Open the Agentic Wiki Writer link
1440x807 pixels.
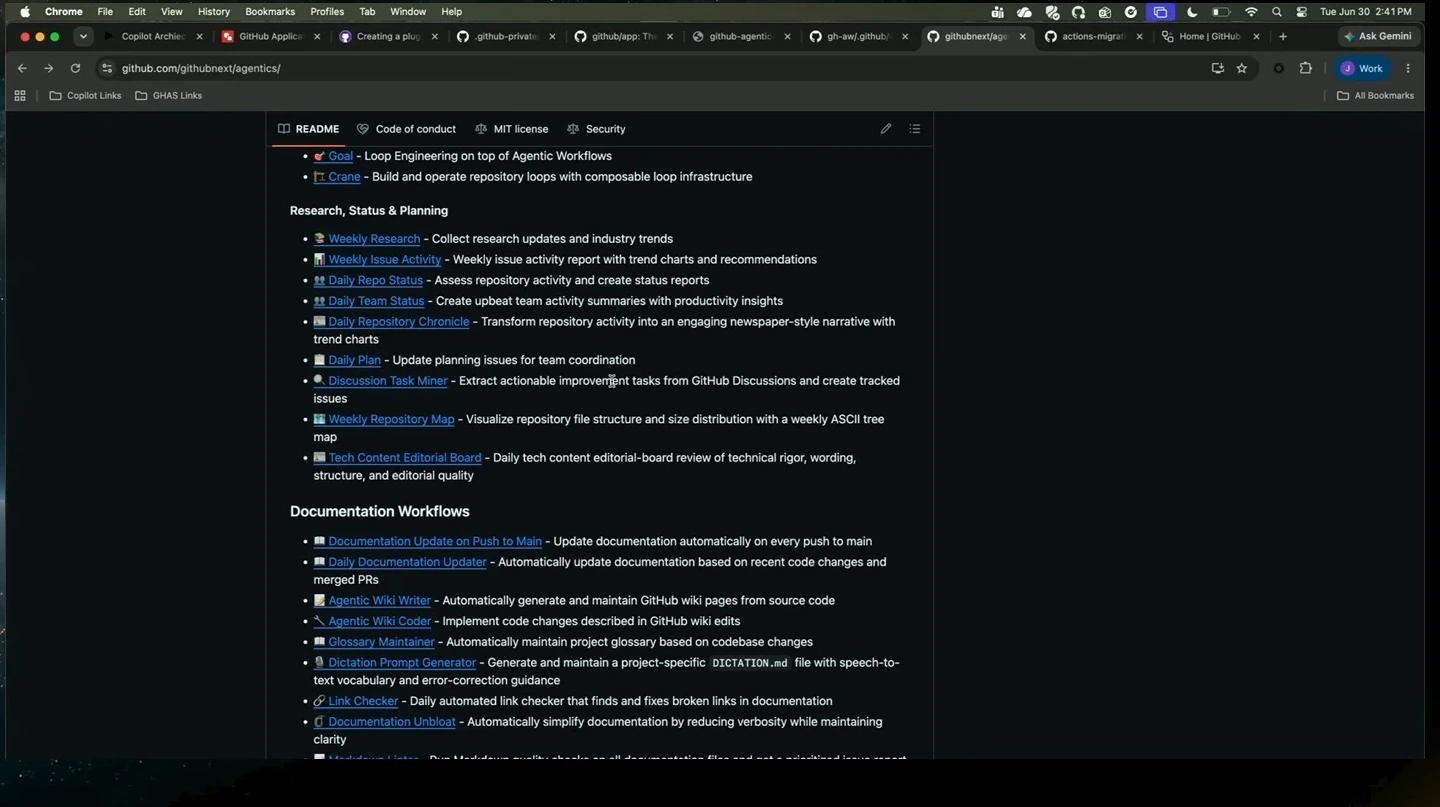click(x=379, y=601)
